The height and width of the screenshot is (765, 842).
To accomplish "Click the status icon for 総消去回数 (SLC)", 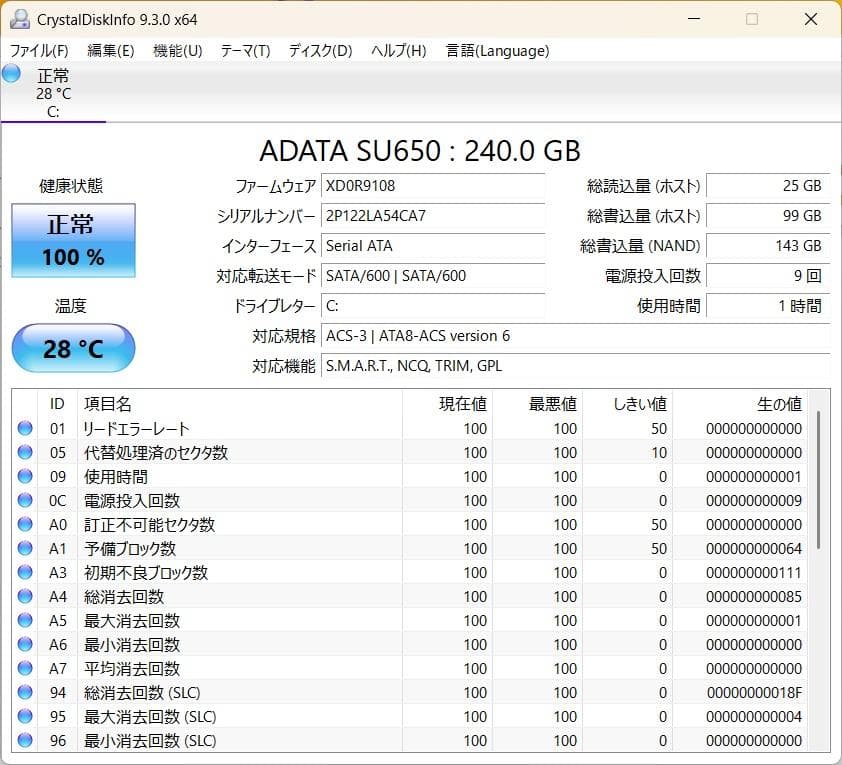I will pyautogui.click(x=26, y=692).
